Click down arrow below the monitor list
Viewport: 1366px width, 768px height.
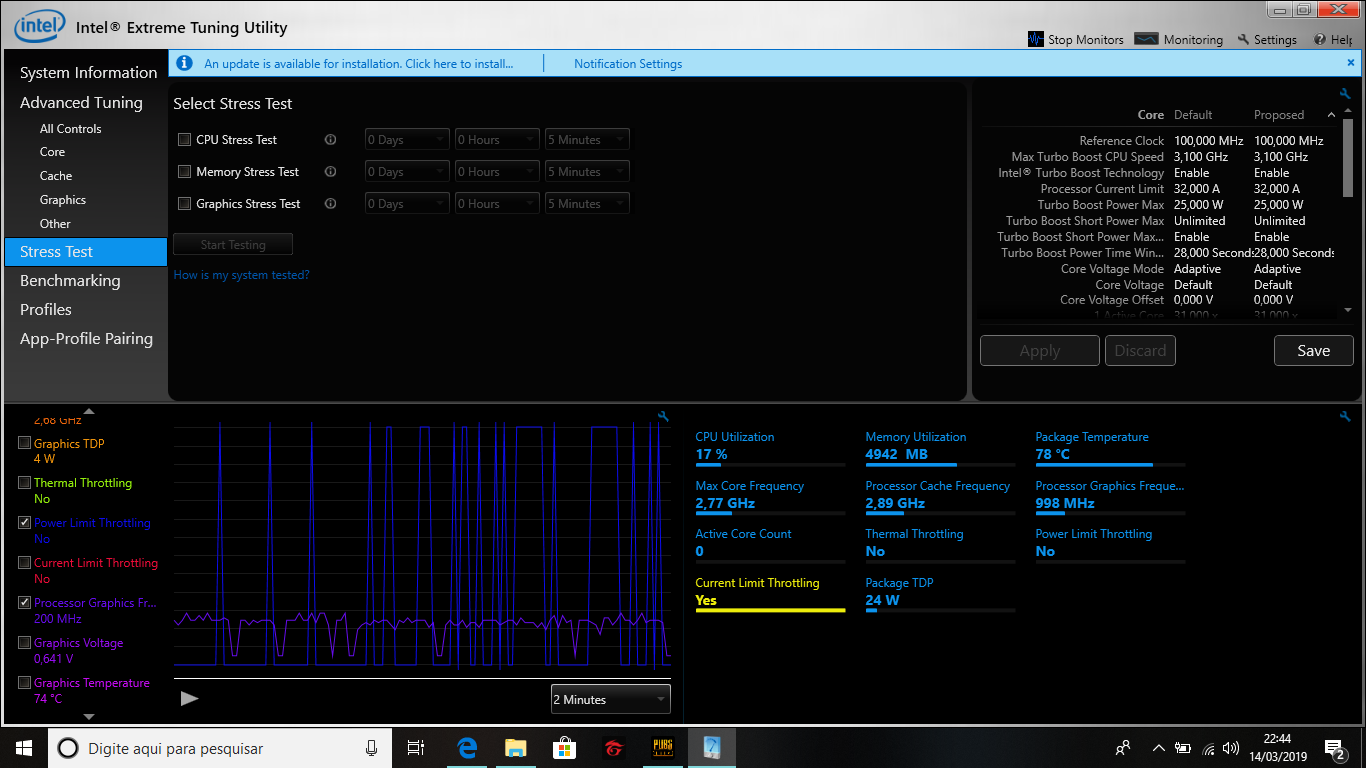[x=88, y=717]
